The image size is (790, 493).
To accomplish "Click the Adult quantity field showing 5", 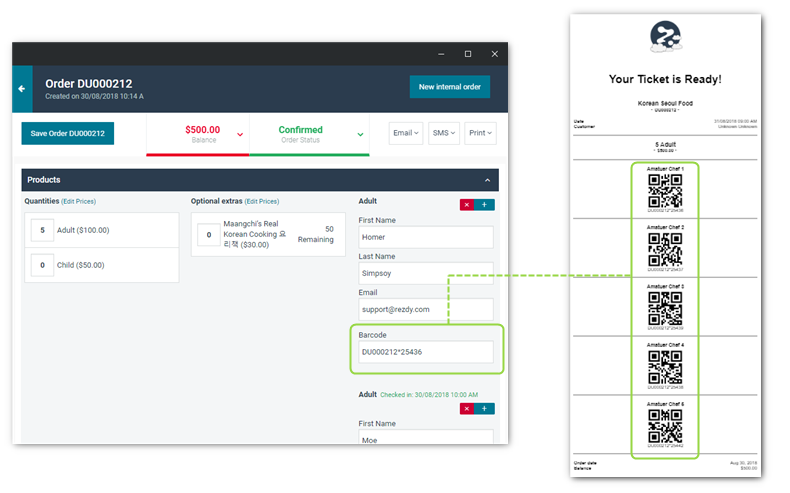I will (42, 230).
